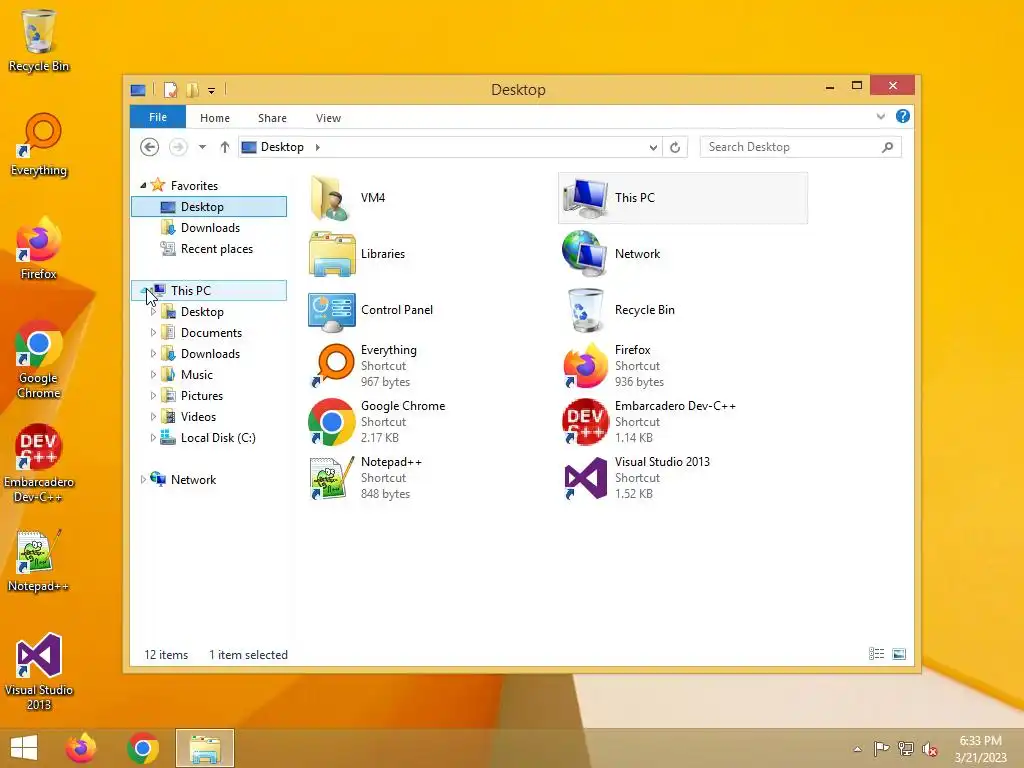Select Downloads under Favorites
Viewport: 1024px width, 768px height.
210,228
